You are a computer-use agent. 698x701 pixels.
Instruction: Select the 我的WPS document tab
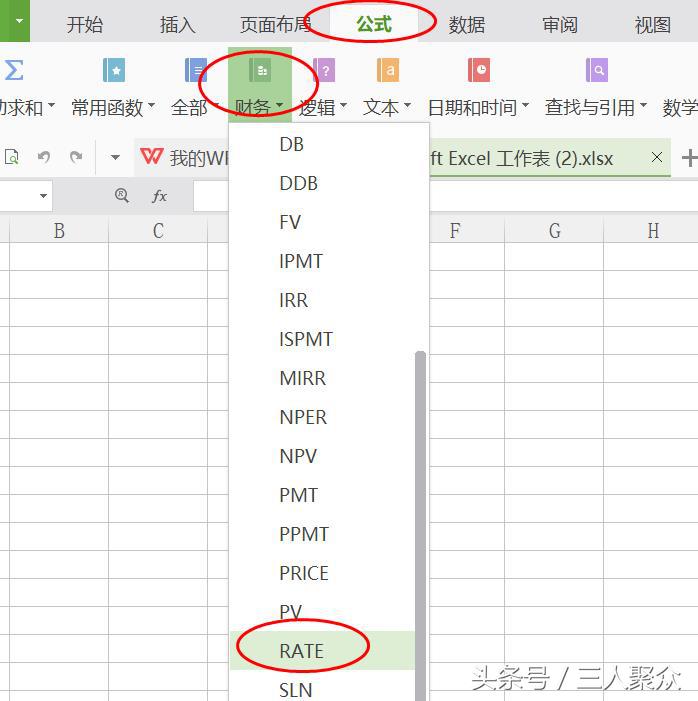coord(182,158)
